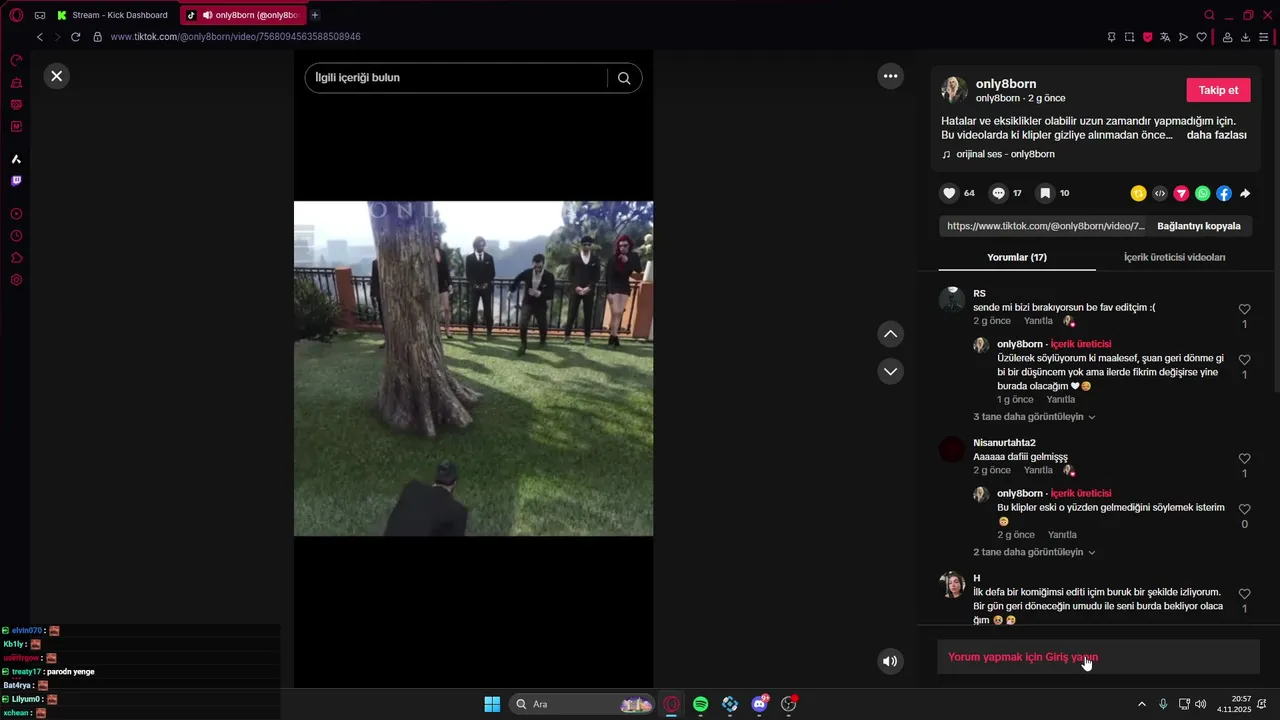Select the Yorumlar (17) tab

(1017, 257)
